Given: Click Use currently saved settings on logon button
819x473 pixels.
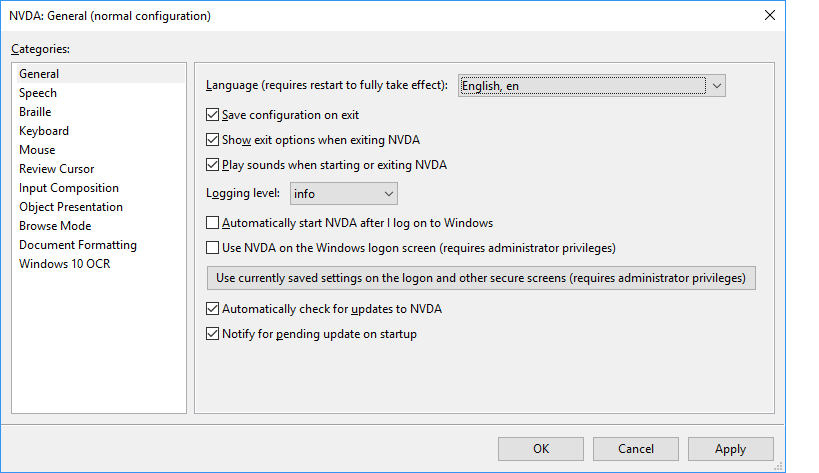Looking at the screenshot, I should tap(481, 278).
